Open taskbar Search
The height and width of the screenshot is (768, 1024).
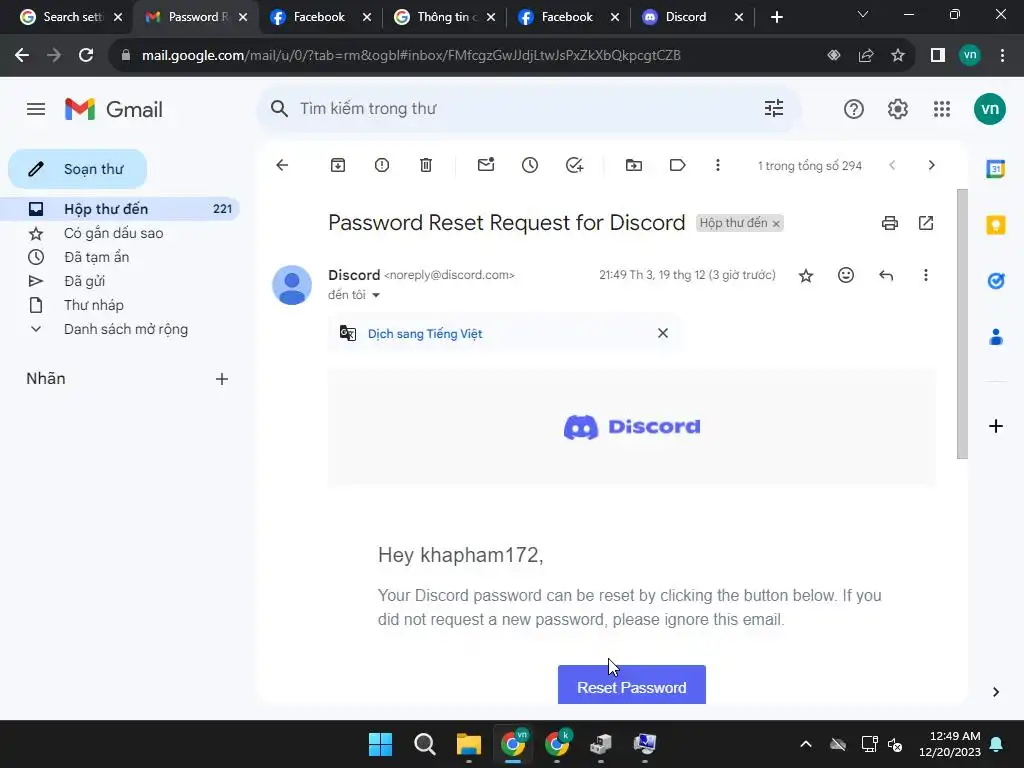424,744
